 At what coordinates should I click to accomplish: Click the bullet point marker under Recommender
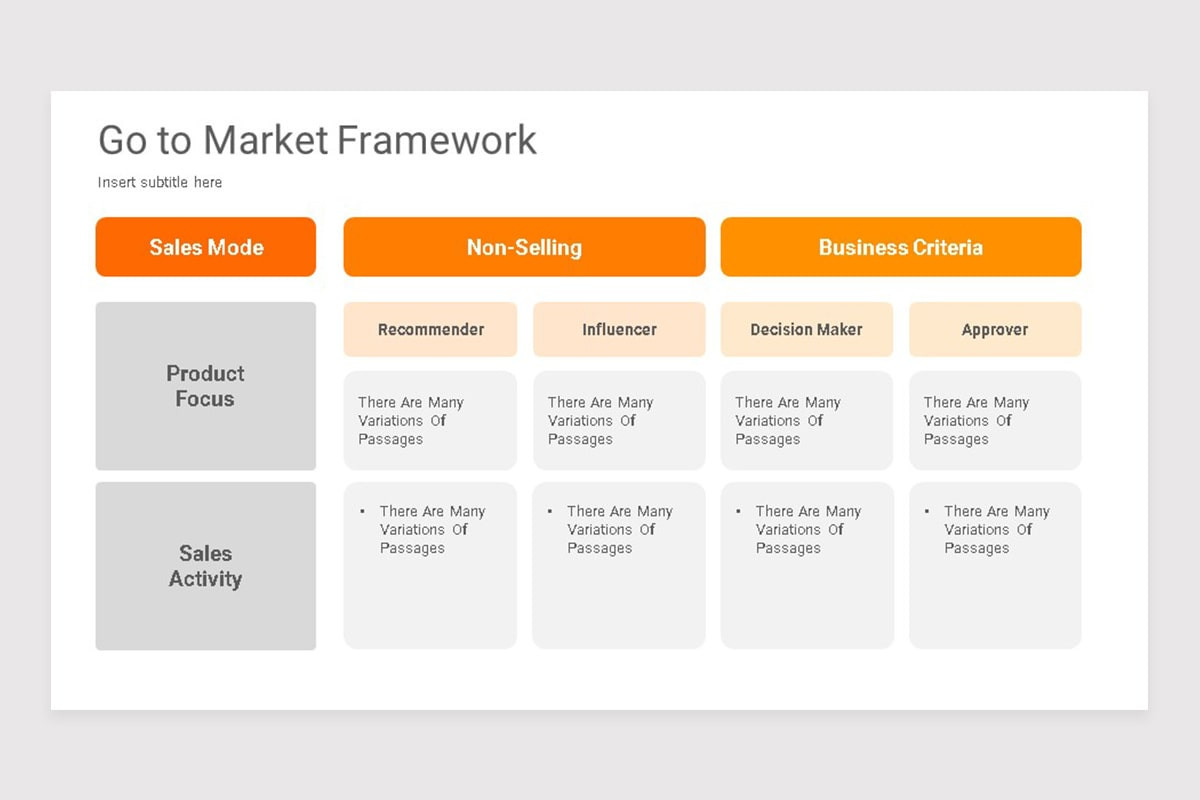[362, 511]
